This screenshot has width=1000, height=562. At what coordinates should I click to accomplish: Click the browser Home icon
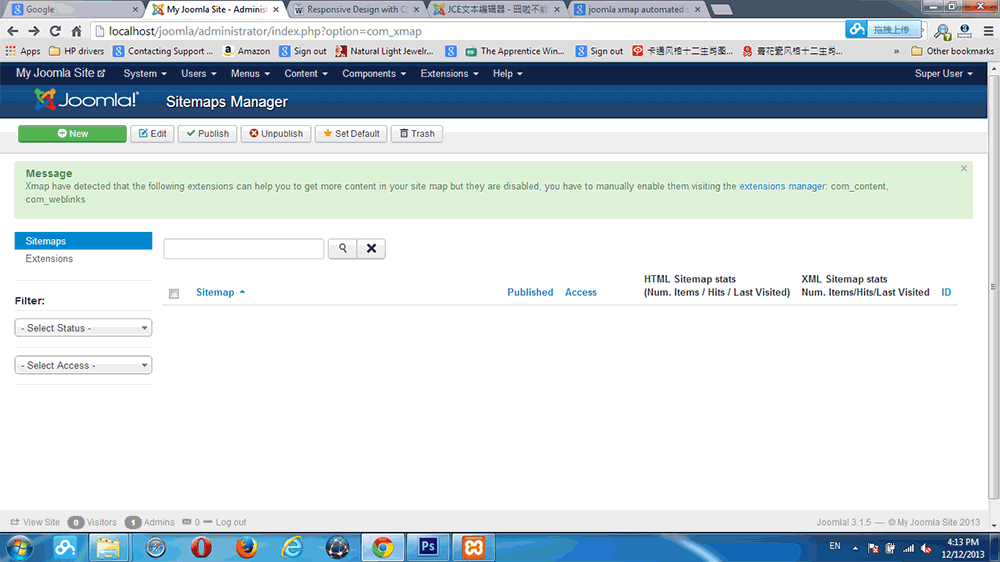pos(77,31)
